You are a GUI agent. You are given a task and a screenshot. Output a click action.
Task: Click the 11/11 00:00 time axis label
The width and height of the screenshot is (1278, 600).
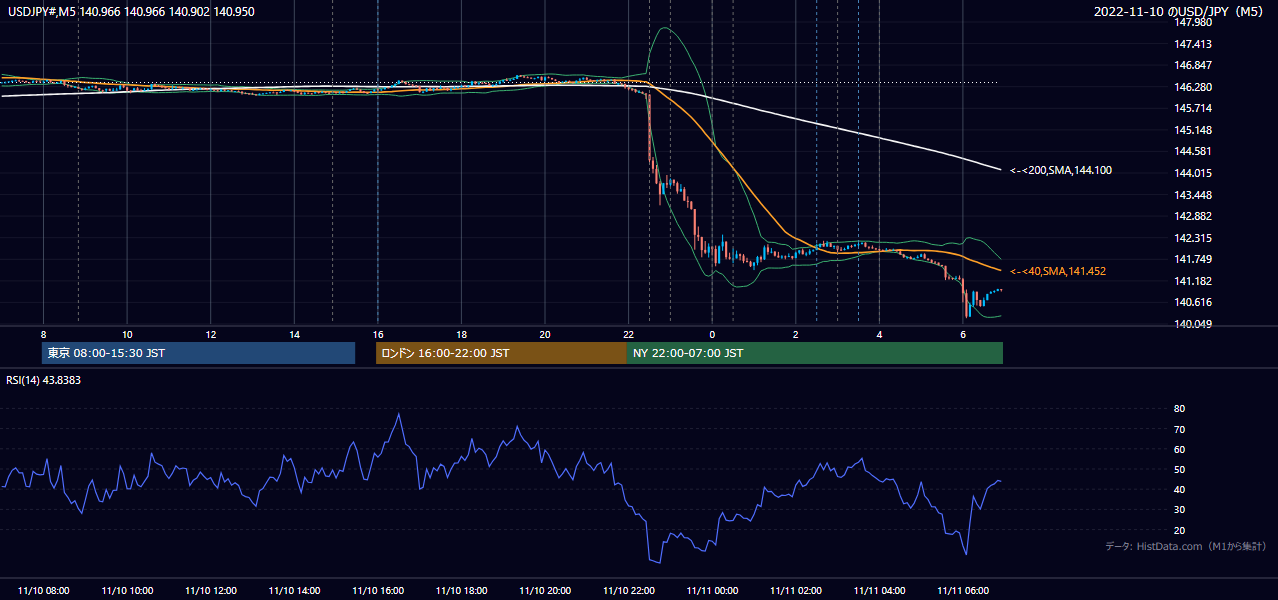point(712,591)
